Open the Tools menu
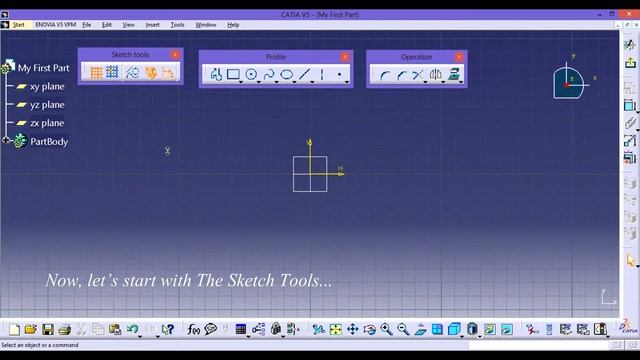 click(x=177, y=25)
